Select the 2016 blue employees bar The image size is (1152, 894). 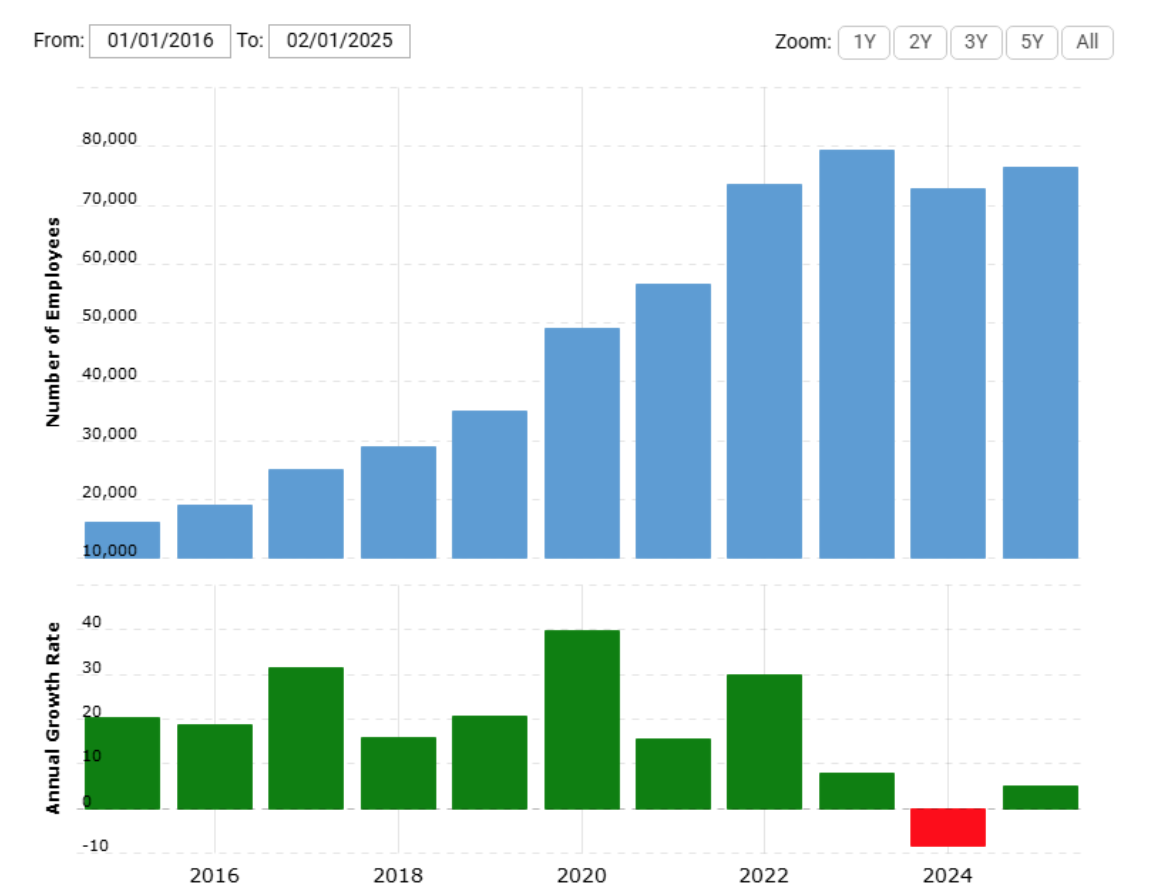tap(215, 531)
